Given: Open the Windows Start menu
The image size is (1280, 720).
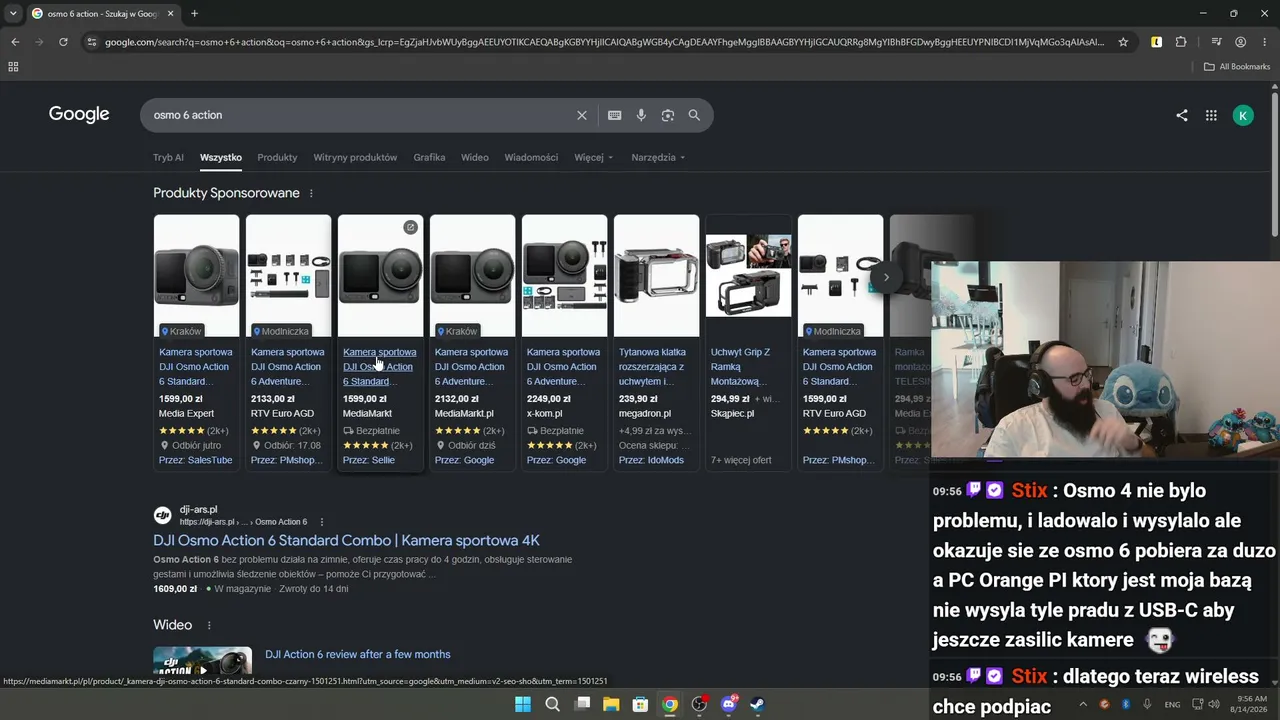Looking at the screenshot, I should [523, 704].
